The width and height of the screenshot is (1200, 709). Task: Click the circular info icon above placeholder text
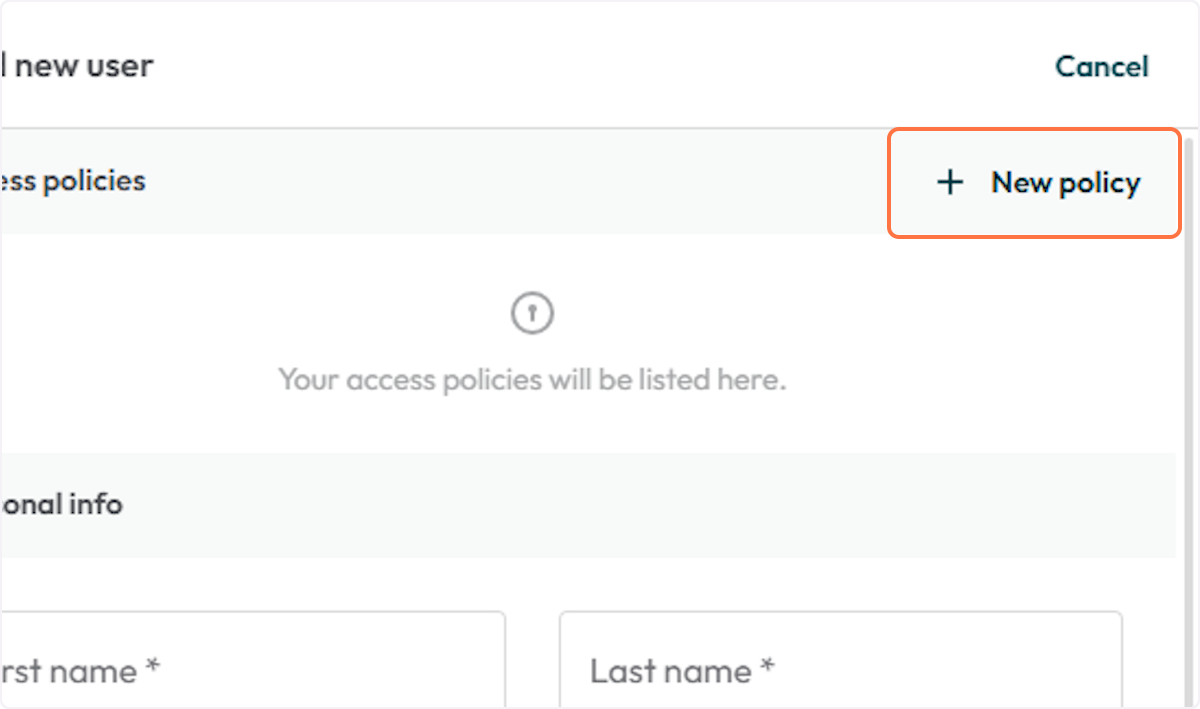[532, 312]
